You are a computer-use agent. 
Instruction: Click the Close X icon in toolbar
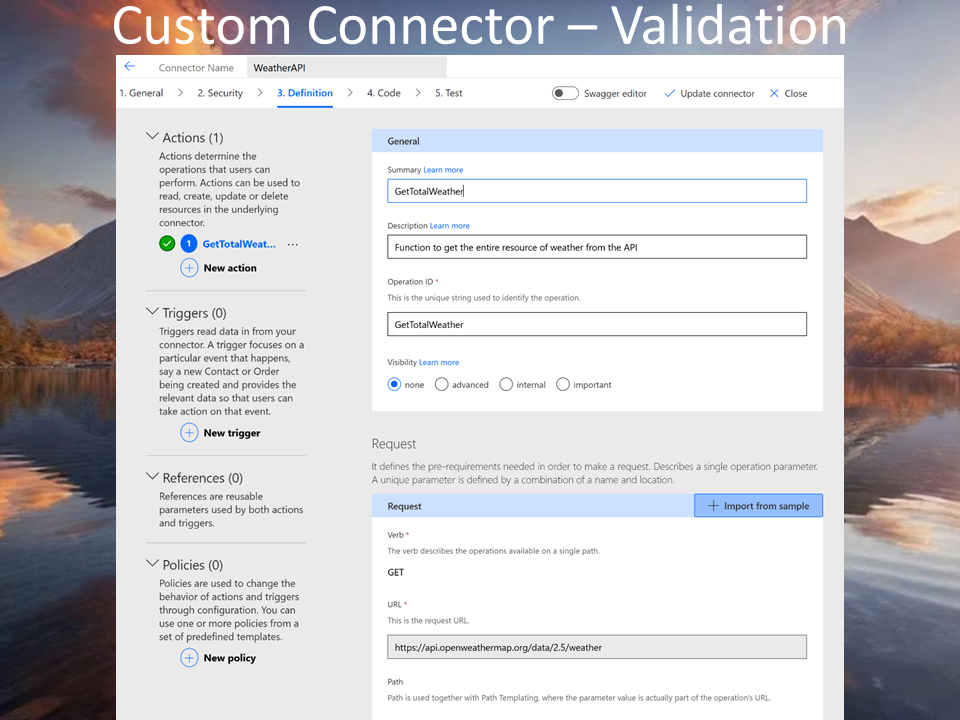774,93
